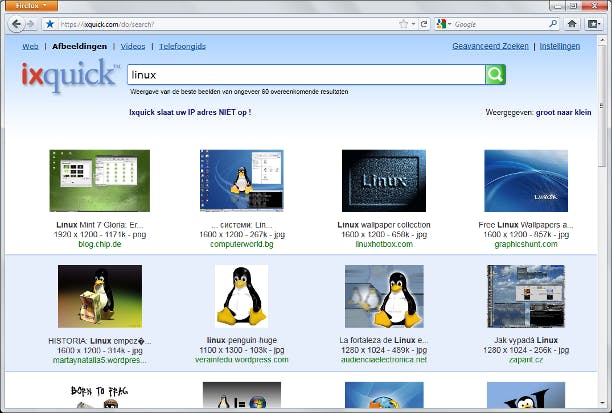Click the 'Free Linux Wallpapers a...' title
The height and width of the screenshot is (413, 612).
click(x=526, y=225)
